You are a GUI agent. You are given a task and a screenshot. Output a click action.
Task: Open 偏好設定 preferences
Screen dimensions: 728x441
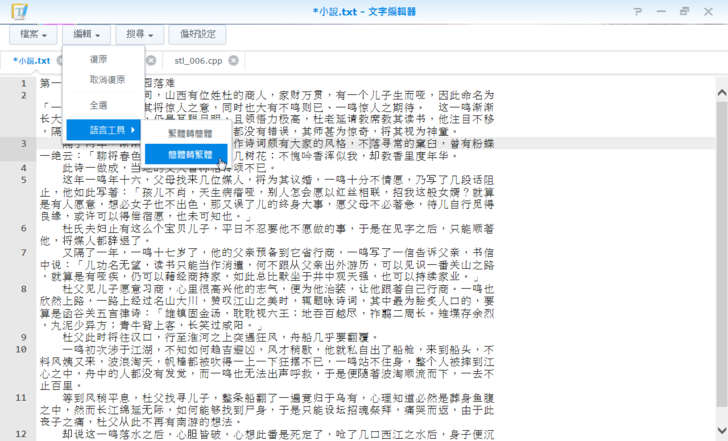197,34
